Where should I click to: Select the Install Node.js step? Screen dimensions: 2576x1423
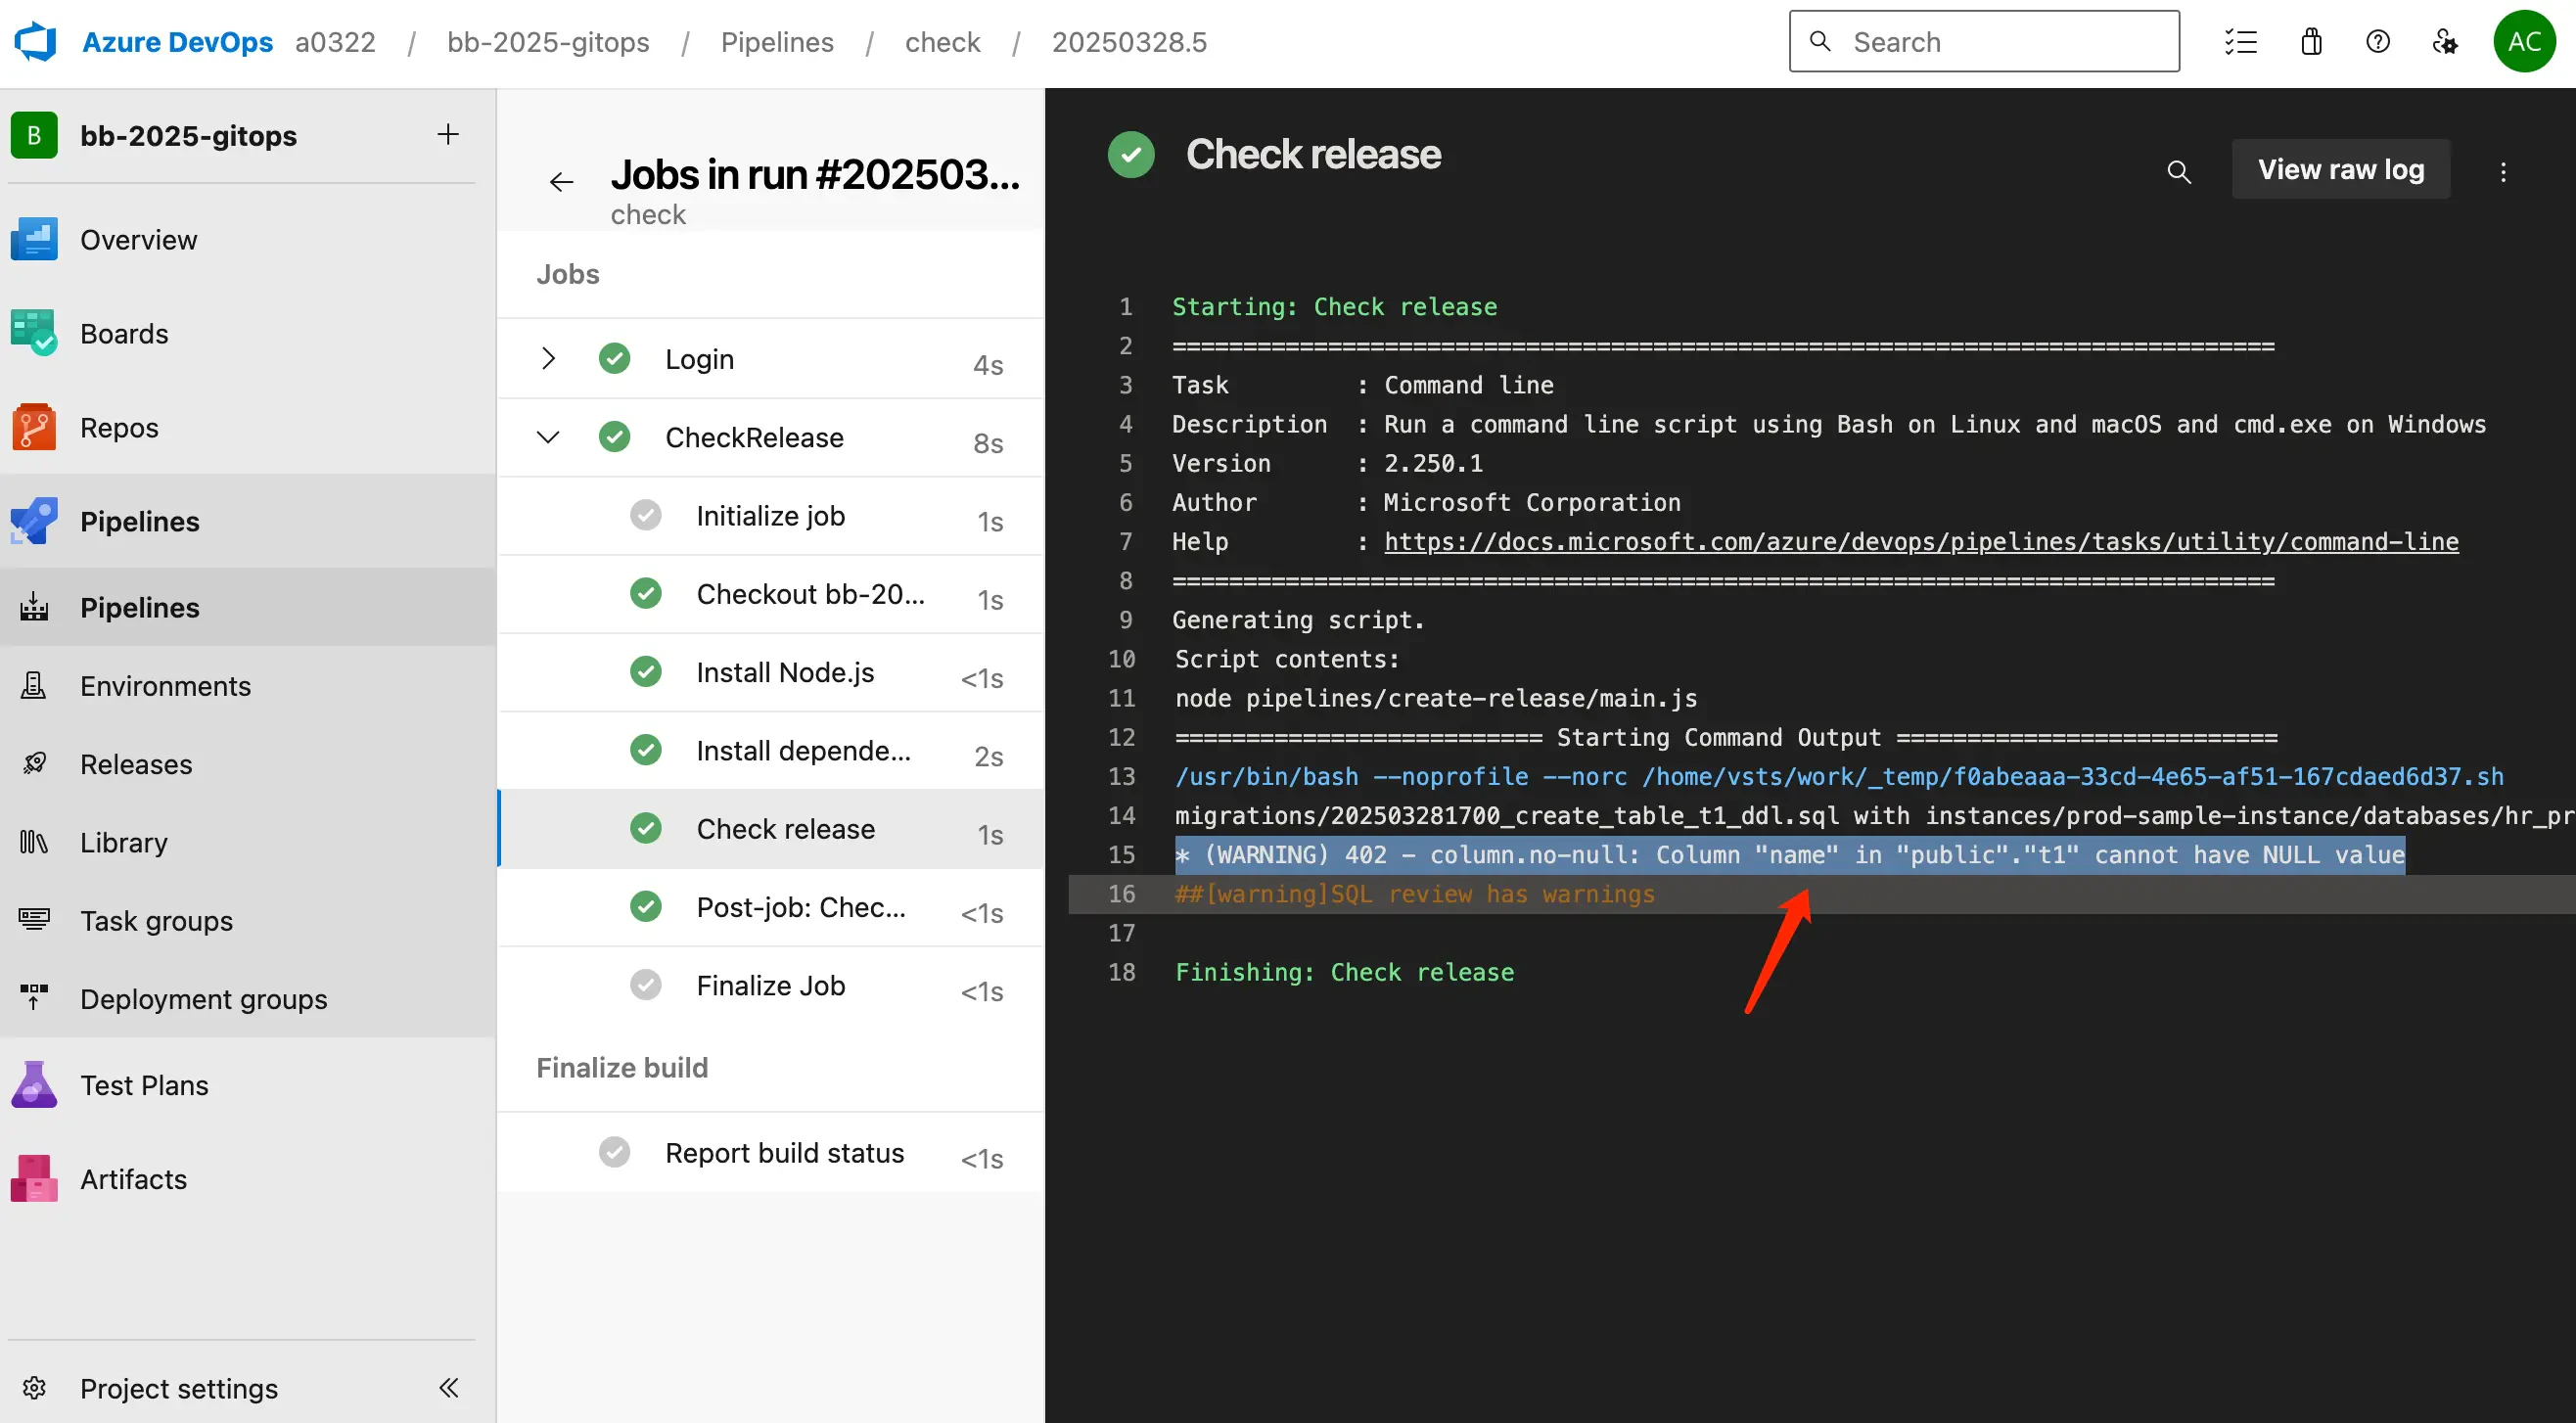pos(785,672)
